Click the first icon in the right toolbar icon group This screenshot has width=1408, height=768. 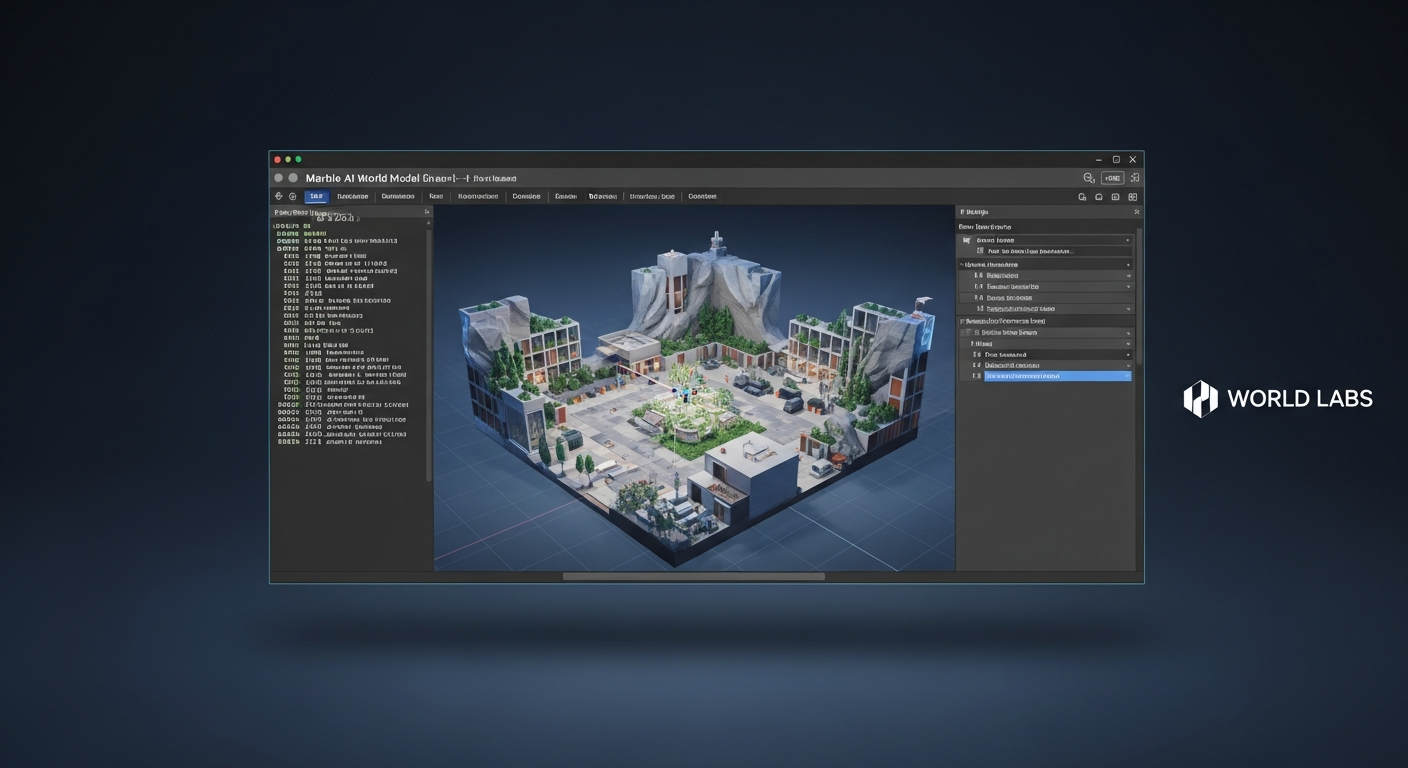click(1082, 197)
